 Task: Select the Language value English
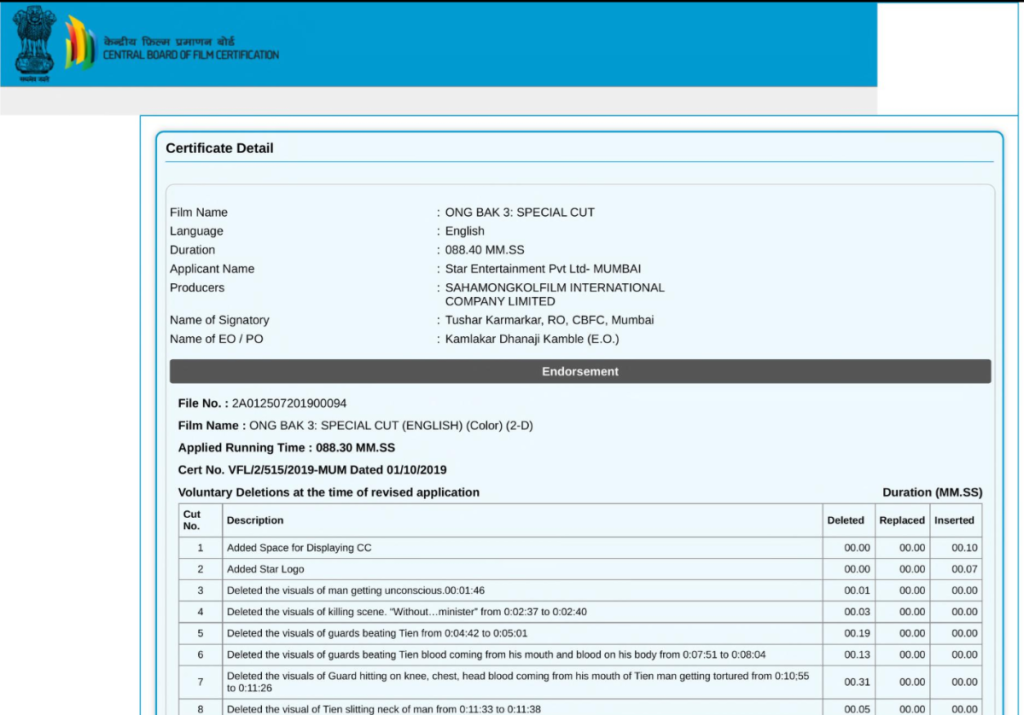[x=464, y=231]
